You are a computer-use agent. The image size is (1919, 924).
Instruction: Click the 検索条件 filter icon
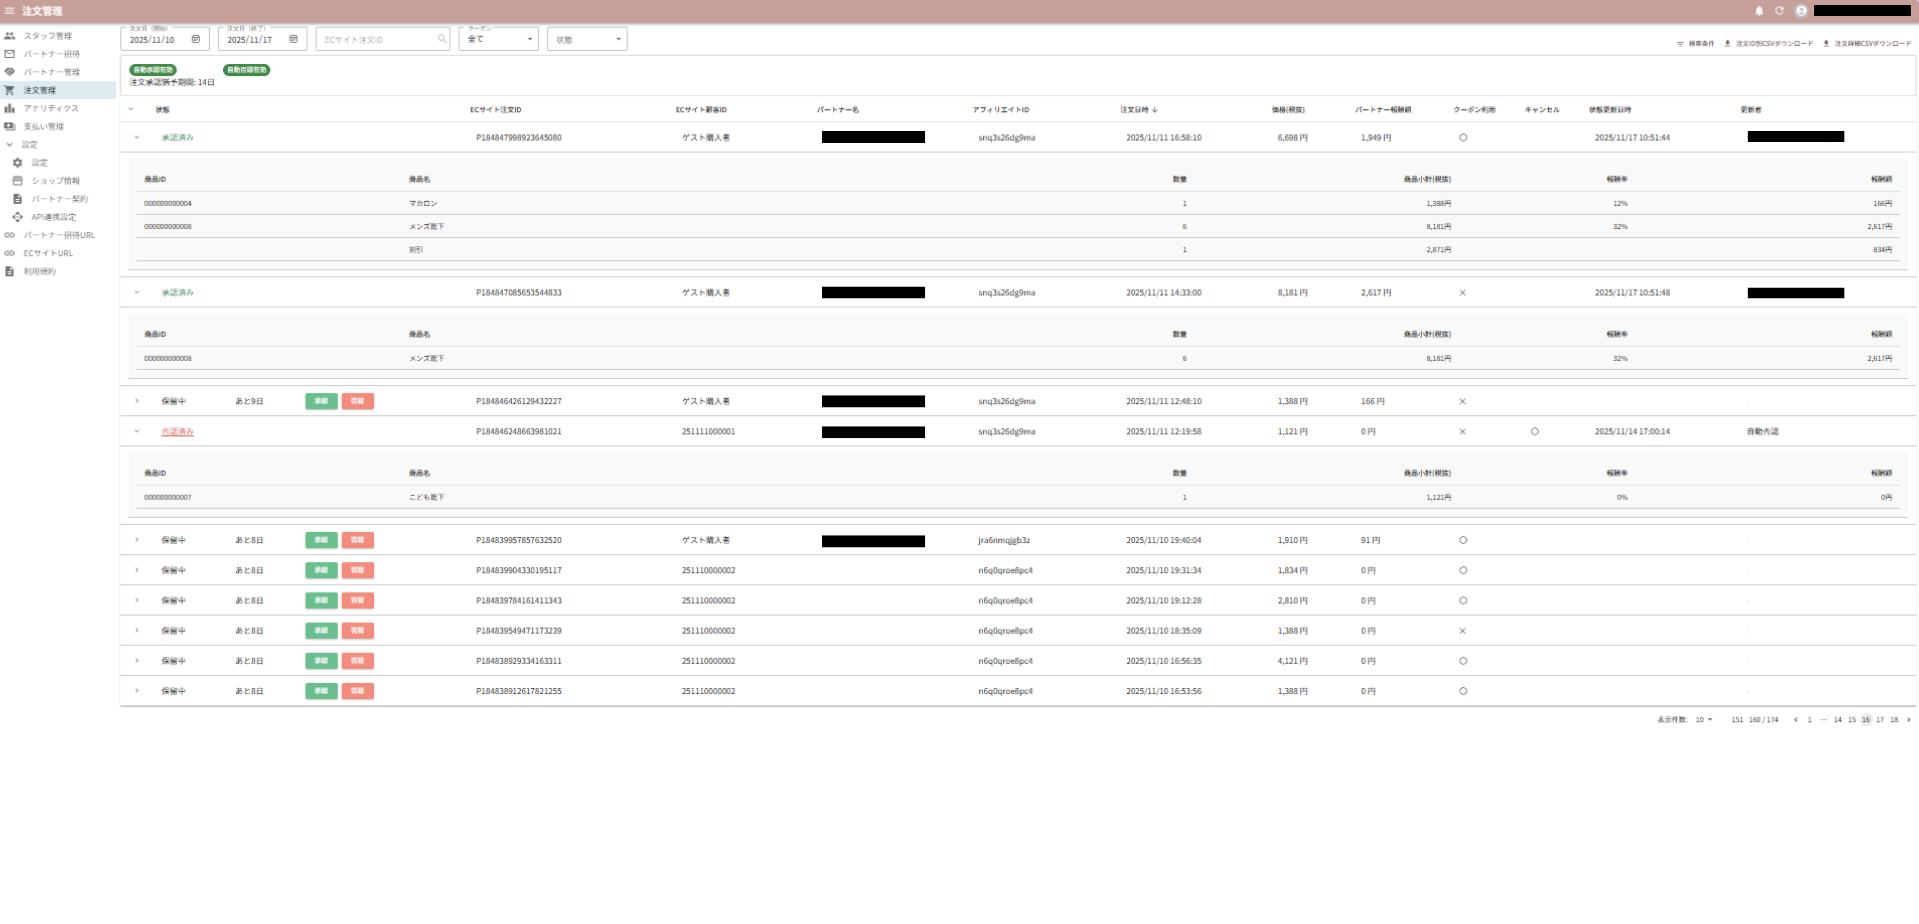pos(1680,44)
